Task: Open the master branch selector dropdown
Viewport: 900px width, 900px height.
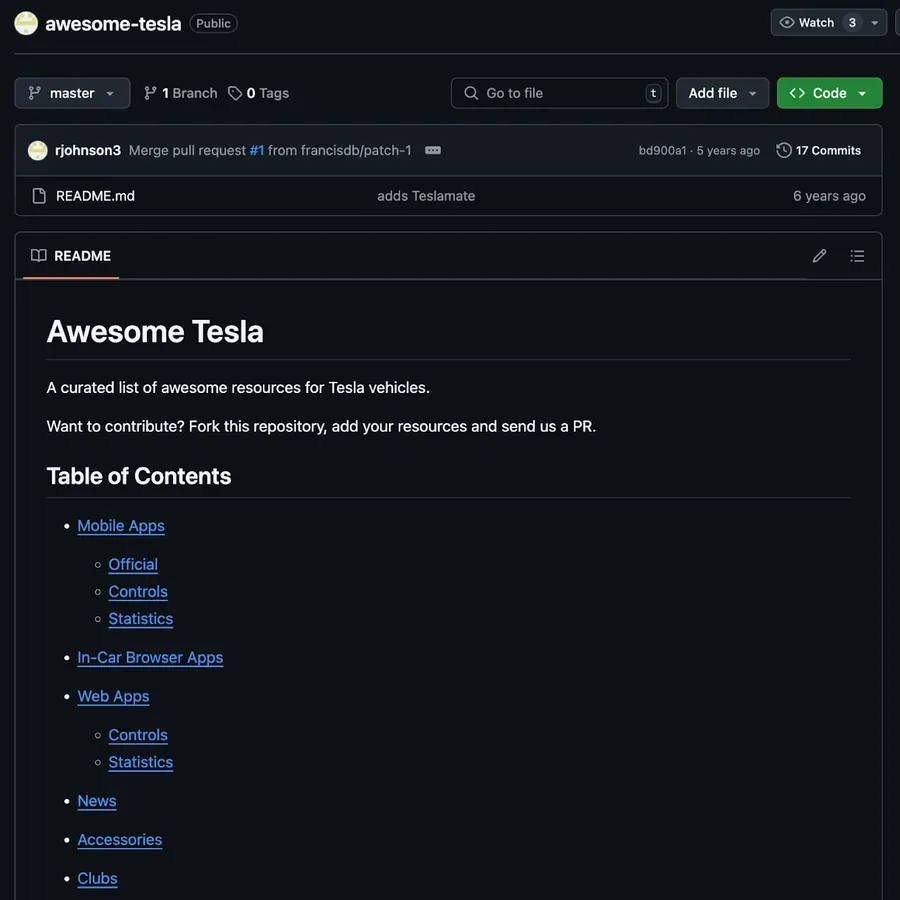Action: (x=72, y=93)
